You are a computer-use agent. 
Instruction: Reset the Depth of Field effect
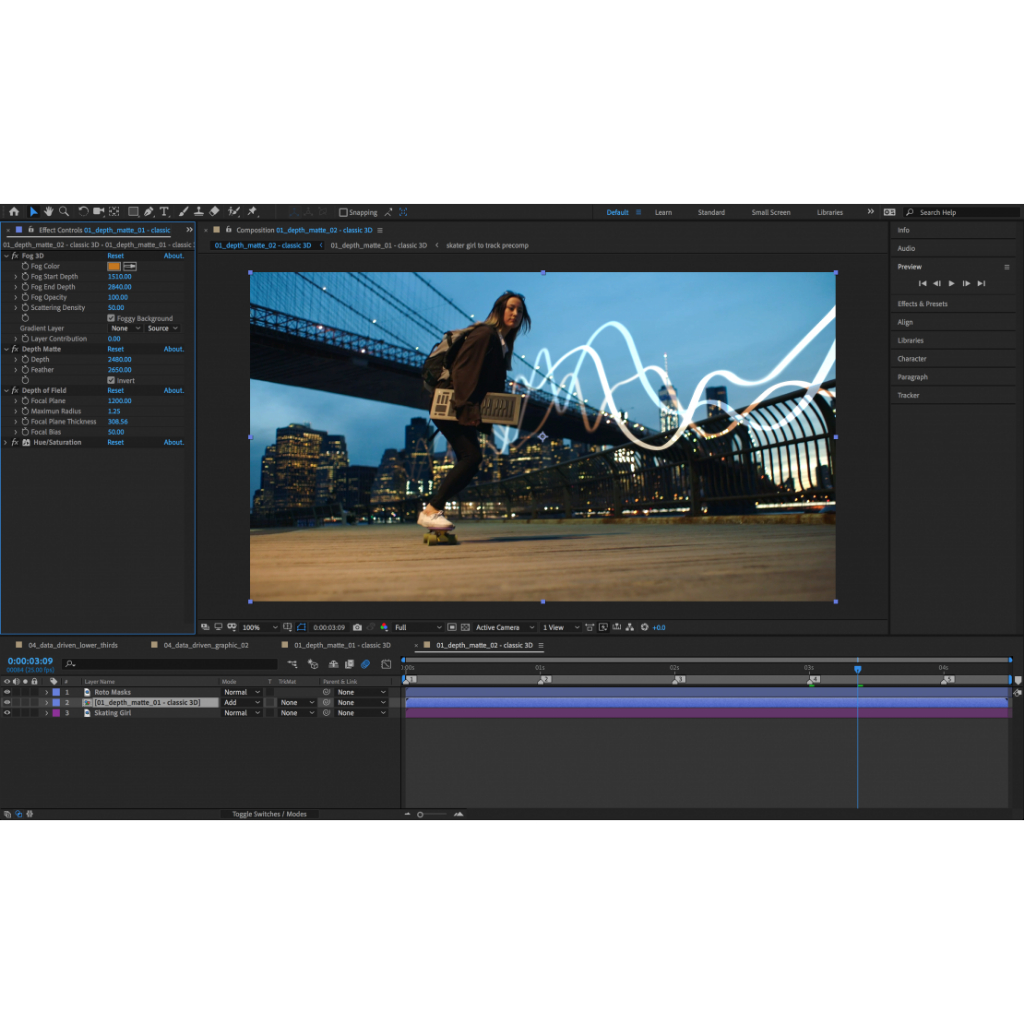click(117, 390)
